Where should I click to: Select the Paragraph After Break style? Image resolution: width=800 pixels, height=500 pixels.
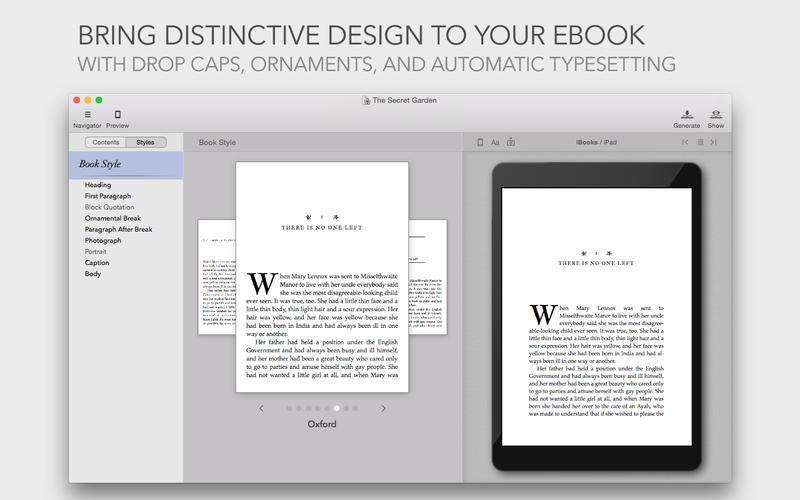click(x=118, y=230)
